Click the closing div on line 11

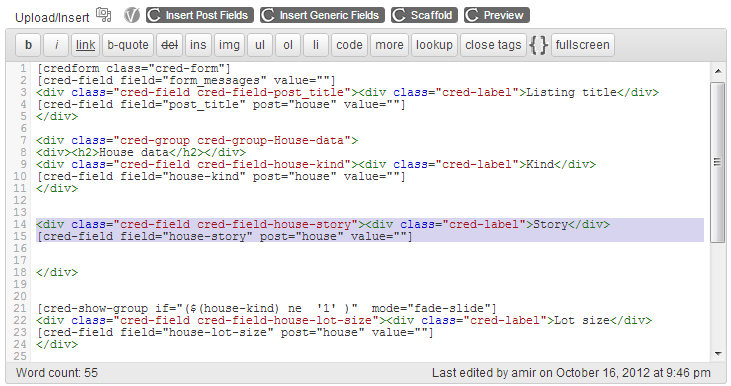click(x=57, y=188)
